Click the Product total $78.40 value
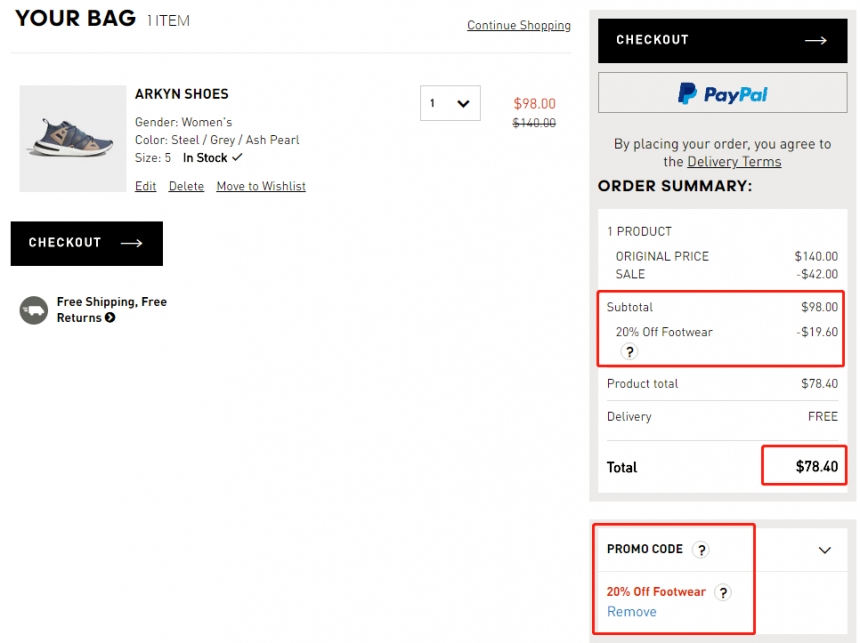860x643 pixels. [x=819, y=383]
